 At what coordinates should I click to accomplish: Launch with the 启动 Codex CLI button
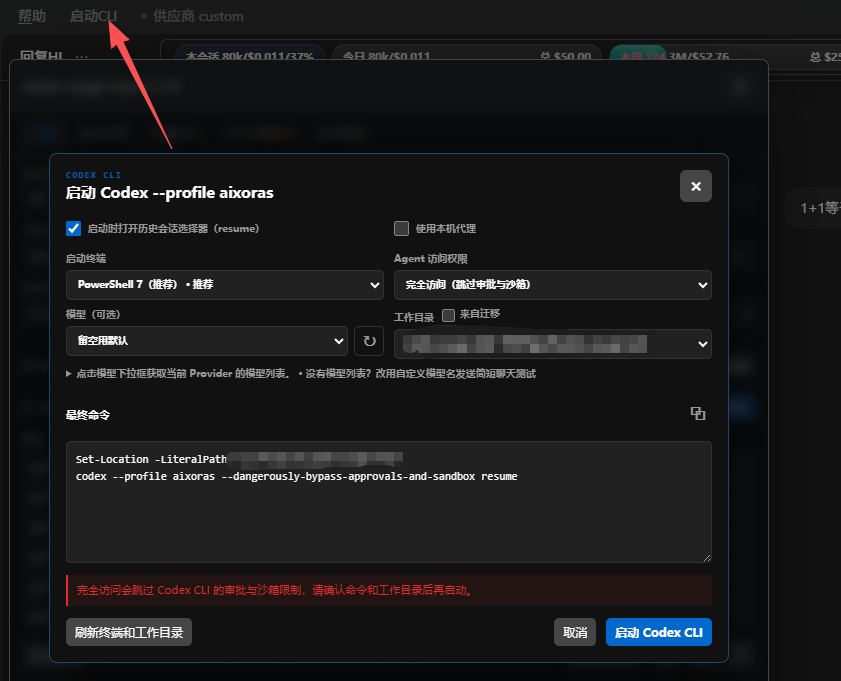pyautogui.click(x=659, y=632)
